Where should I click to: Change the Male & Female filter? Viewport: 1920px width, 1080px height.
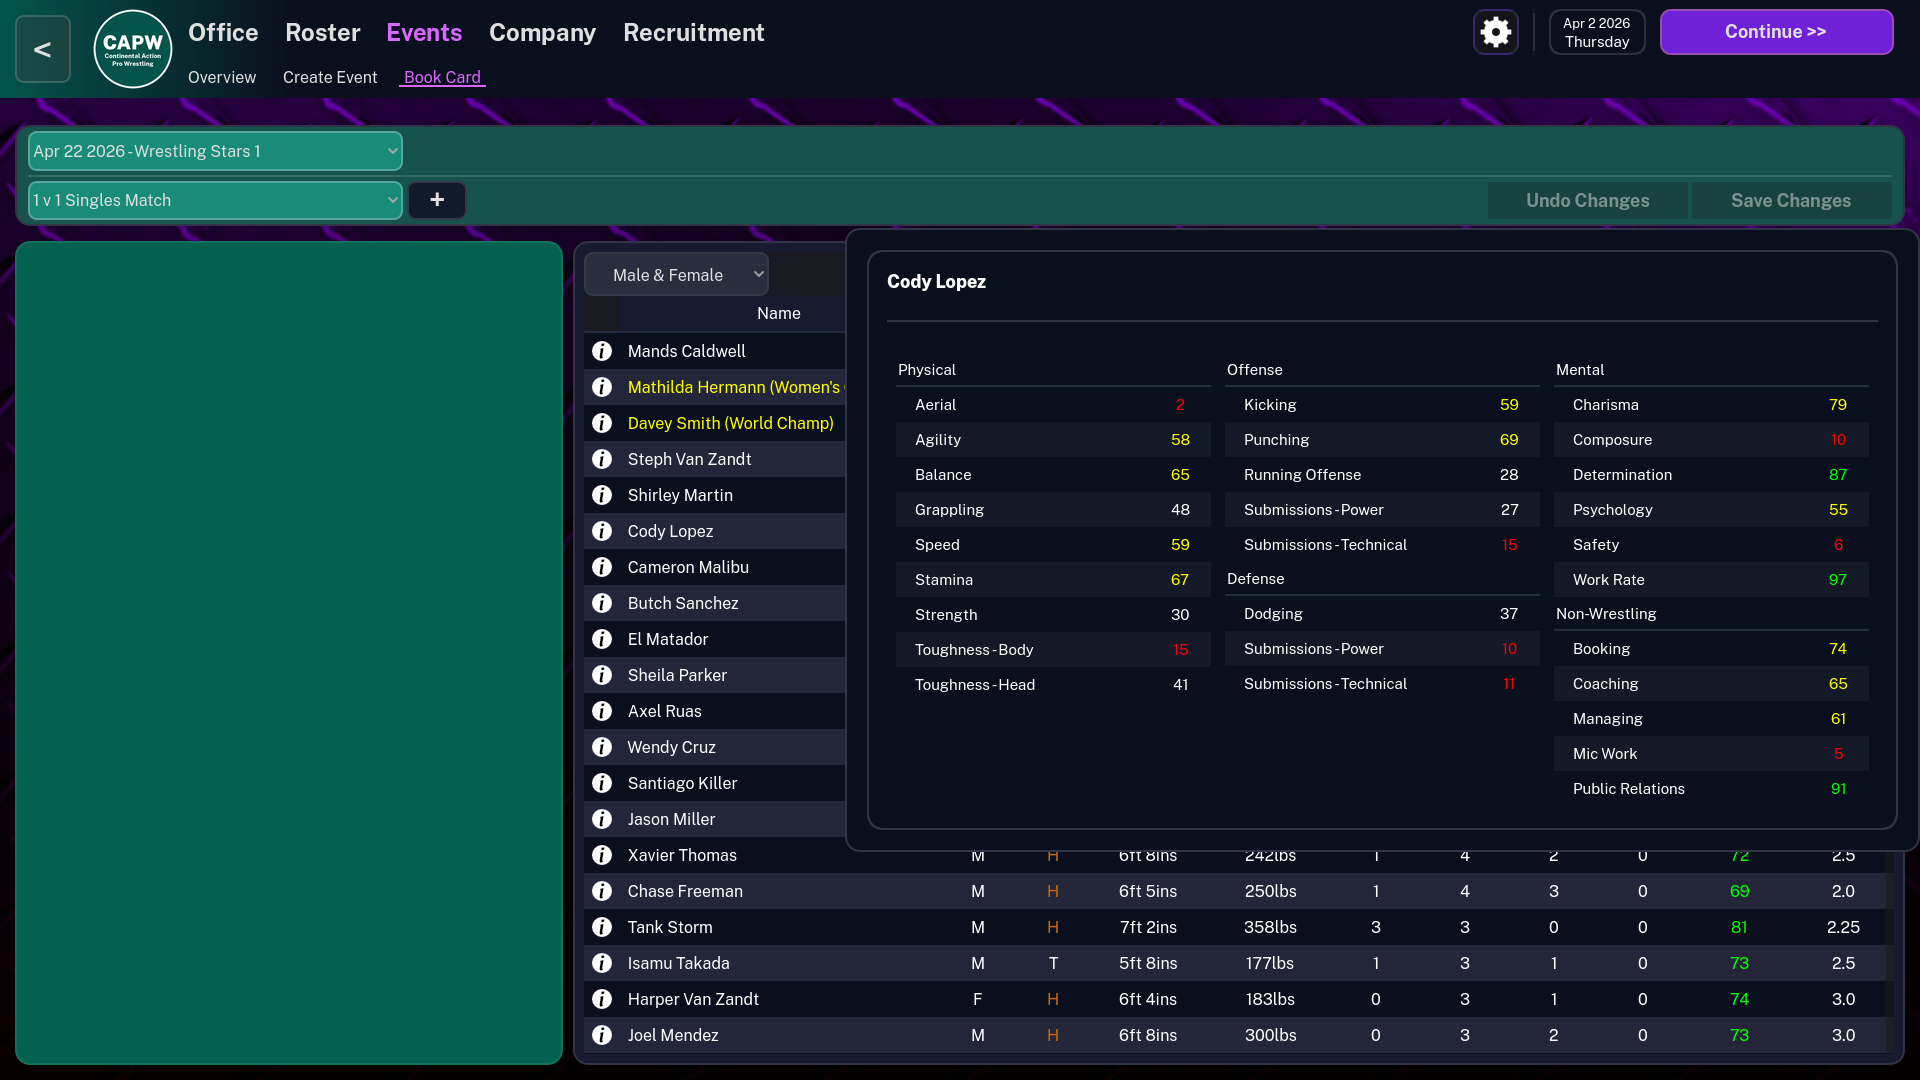676,274
